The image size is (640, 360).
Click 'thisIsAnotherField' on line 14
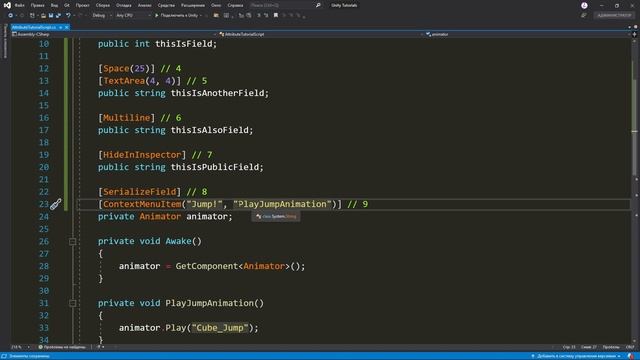click(217, 93)
